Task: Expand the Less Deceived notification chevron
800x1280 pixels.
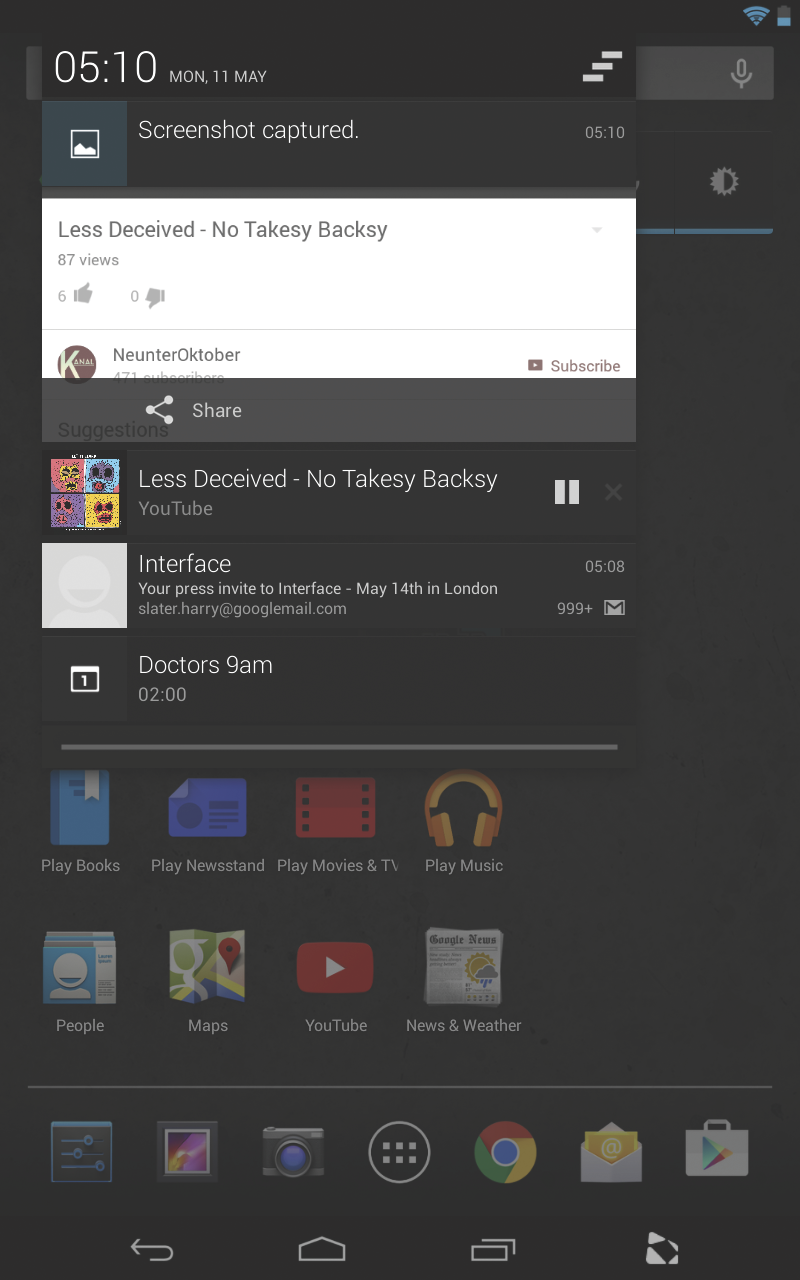Action: pyautogui.click(x=597, y=230)
